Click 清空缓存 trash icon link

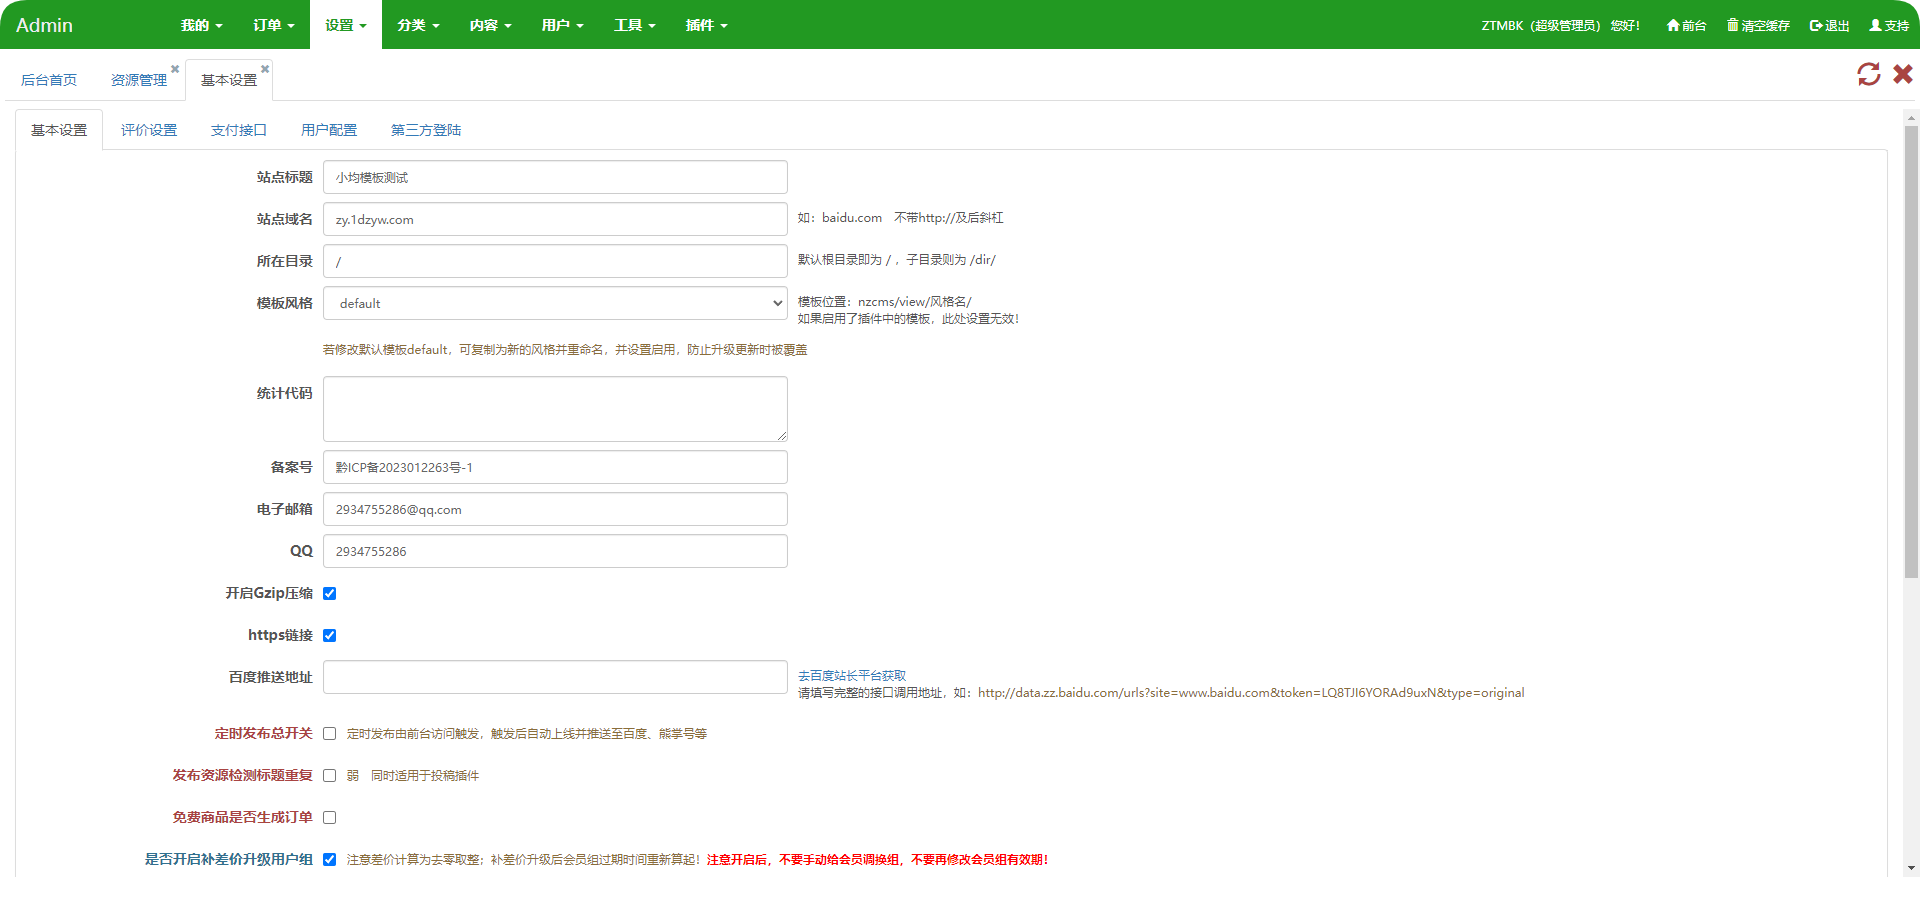(1758, 25)
